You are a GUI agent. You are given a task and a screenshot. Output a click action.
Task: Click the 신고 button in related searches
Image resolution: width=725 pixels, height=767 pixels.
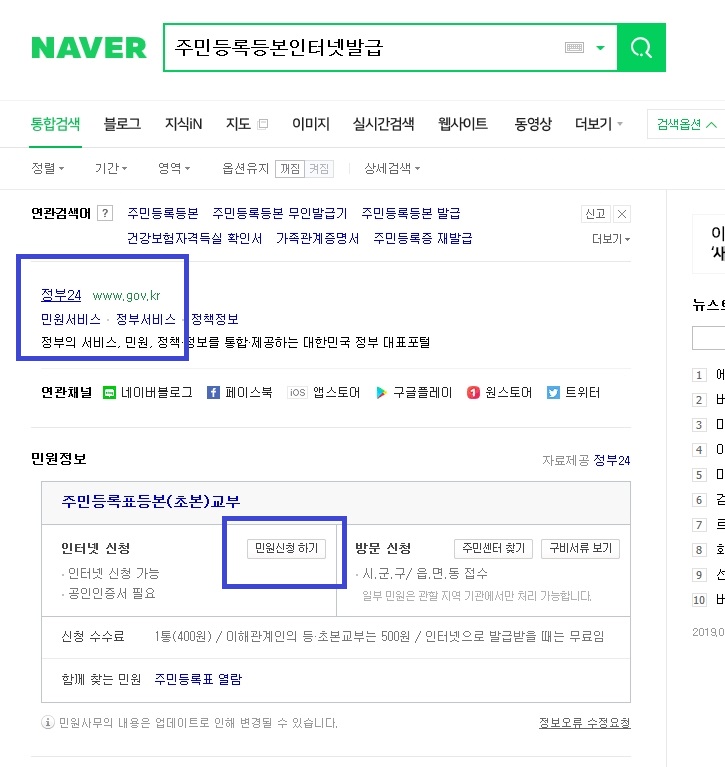click(595, 214)
